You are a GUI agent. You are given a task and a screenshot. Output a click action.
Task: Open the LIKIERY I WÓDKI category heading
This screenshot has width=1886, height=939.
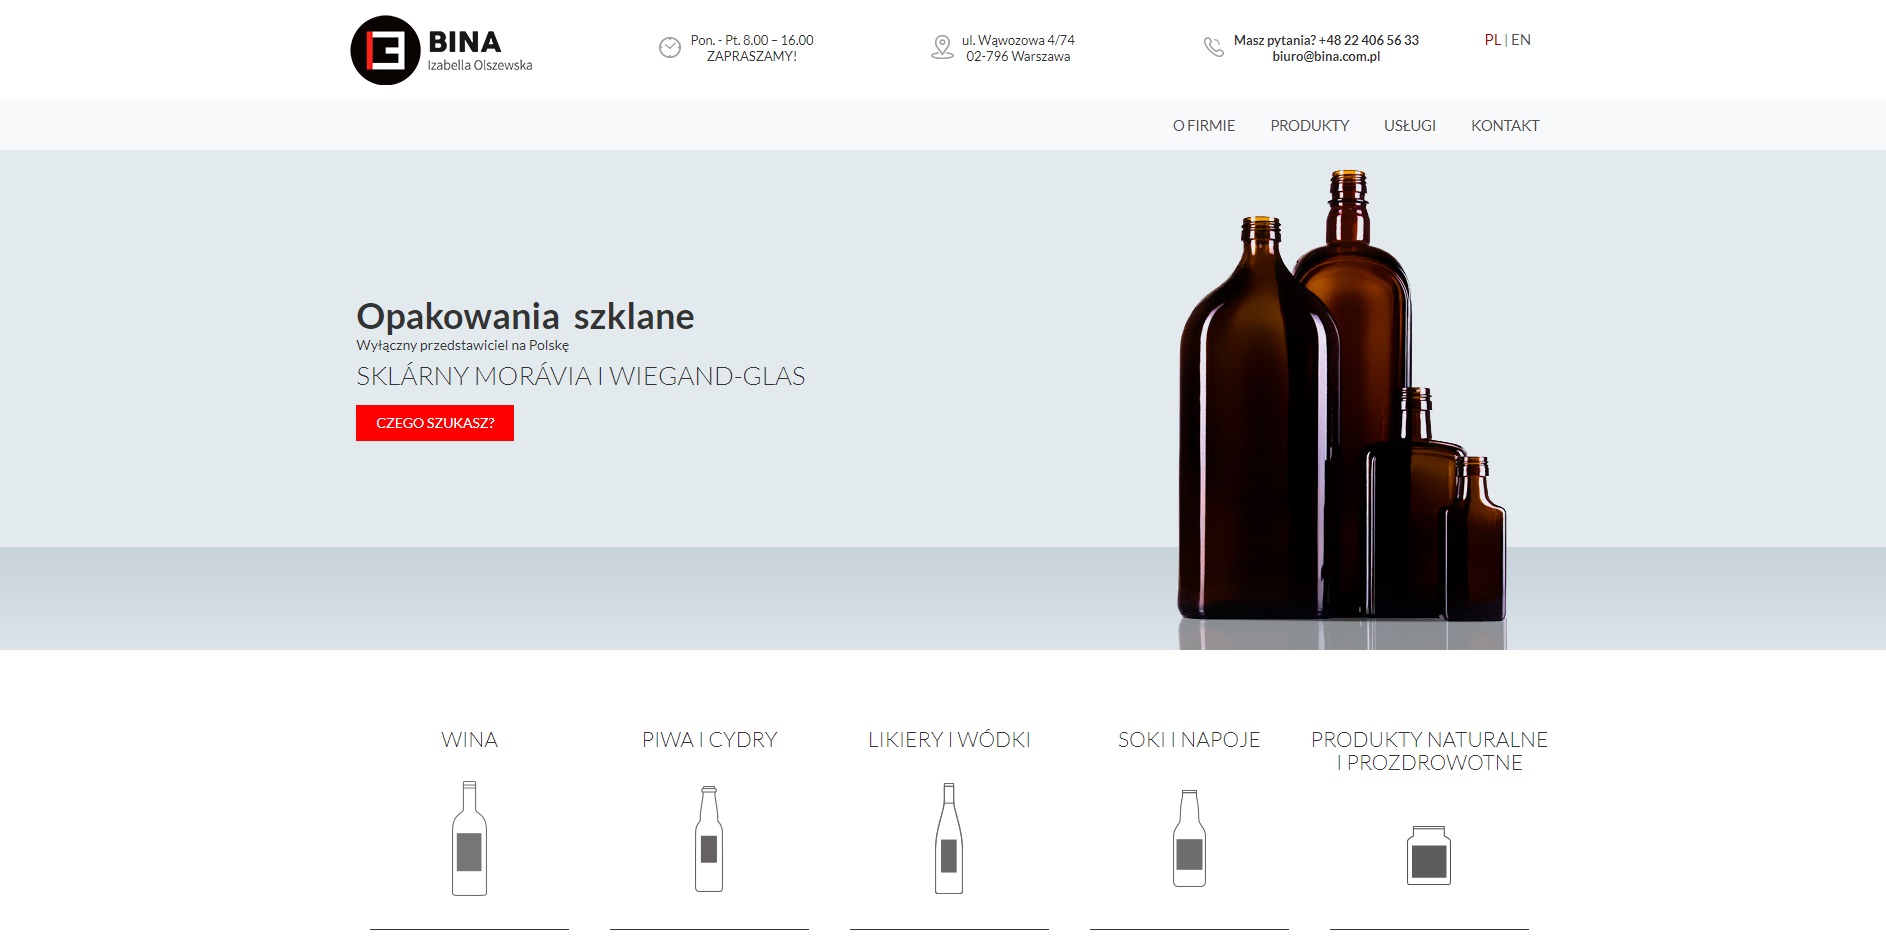[949, 740]
